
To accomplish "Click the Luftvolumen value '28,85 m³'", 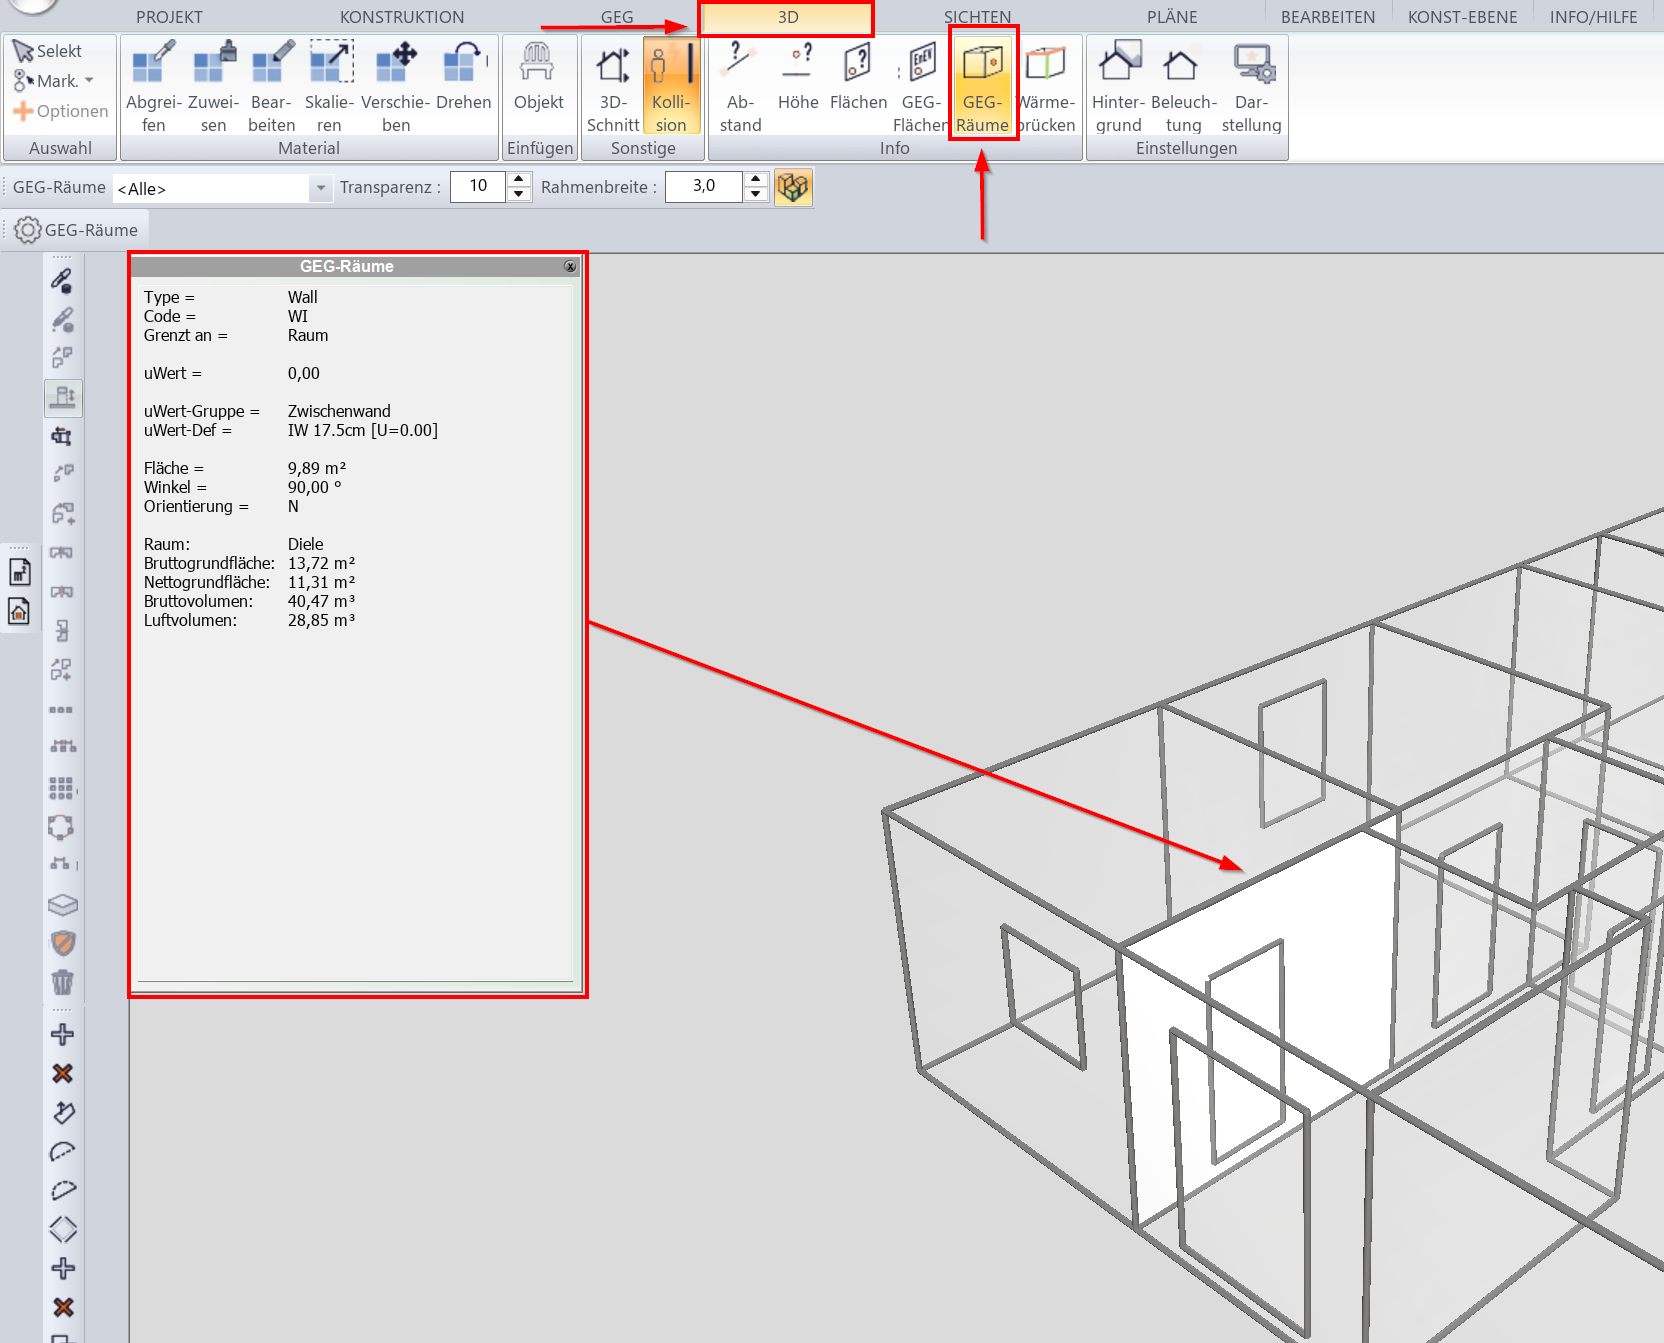I will coord(322,620).
